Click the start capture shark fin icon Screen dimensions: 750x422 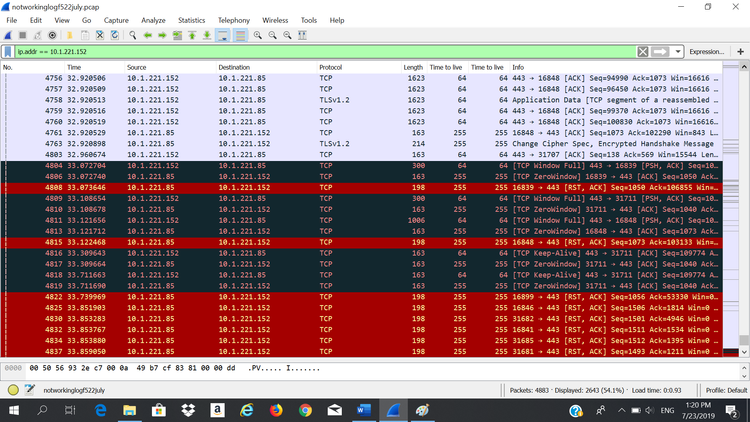(9, 35)
